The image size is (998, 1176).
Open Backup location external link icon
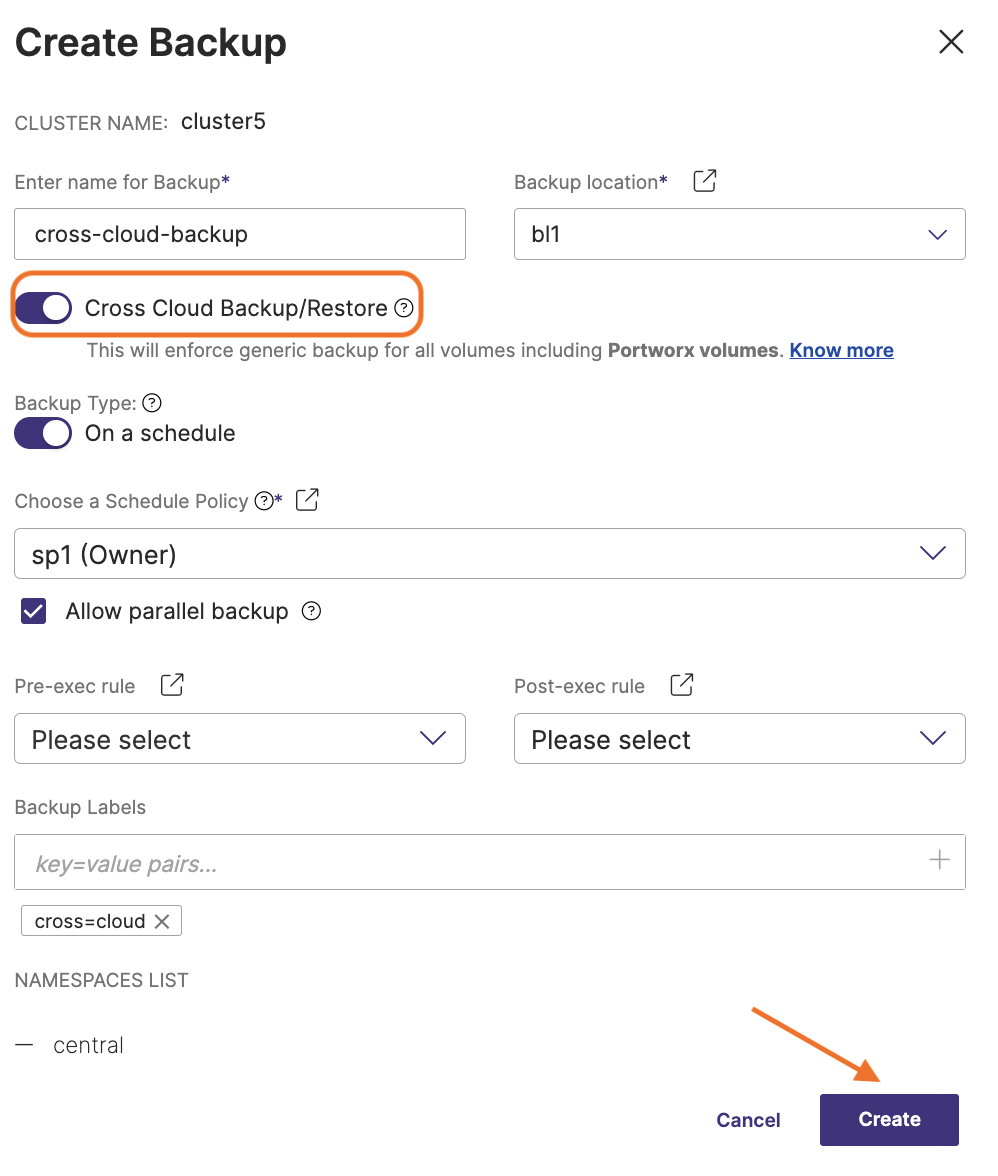705,181
